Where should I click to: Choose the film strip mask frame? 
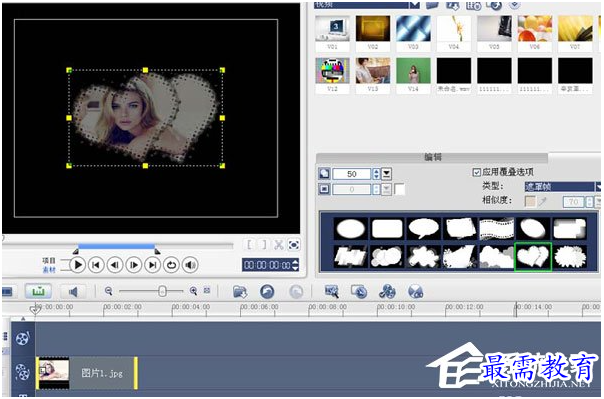497,228
